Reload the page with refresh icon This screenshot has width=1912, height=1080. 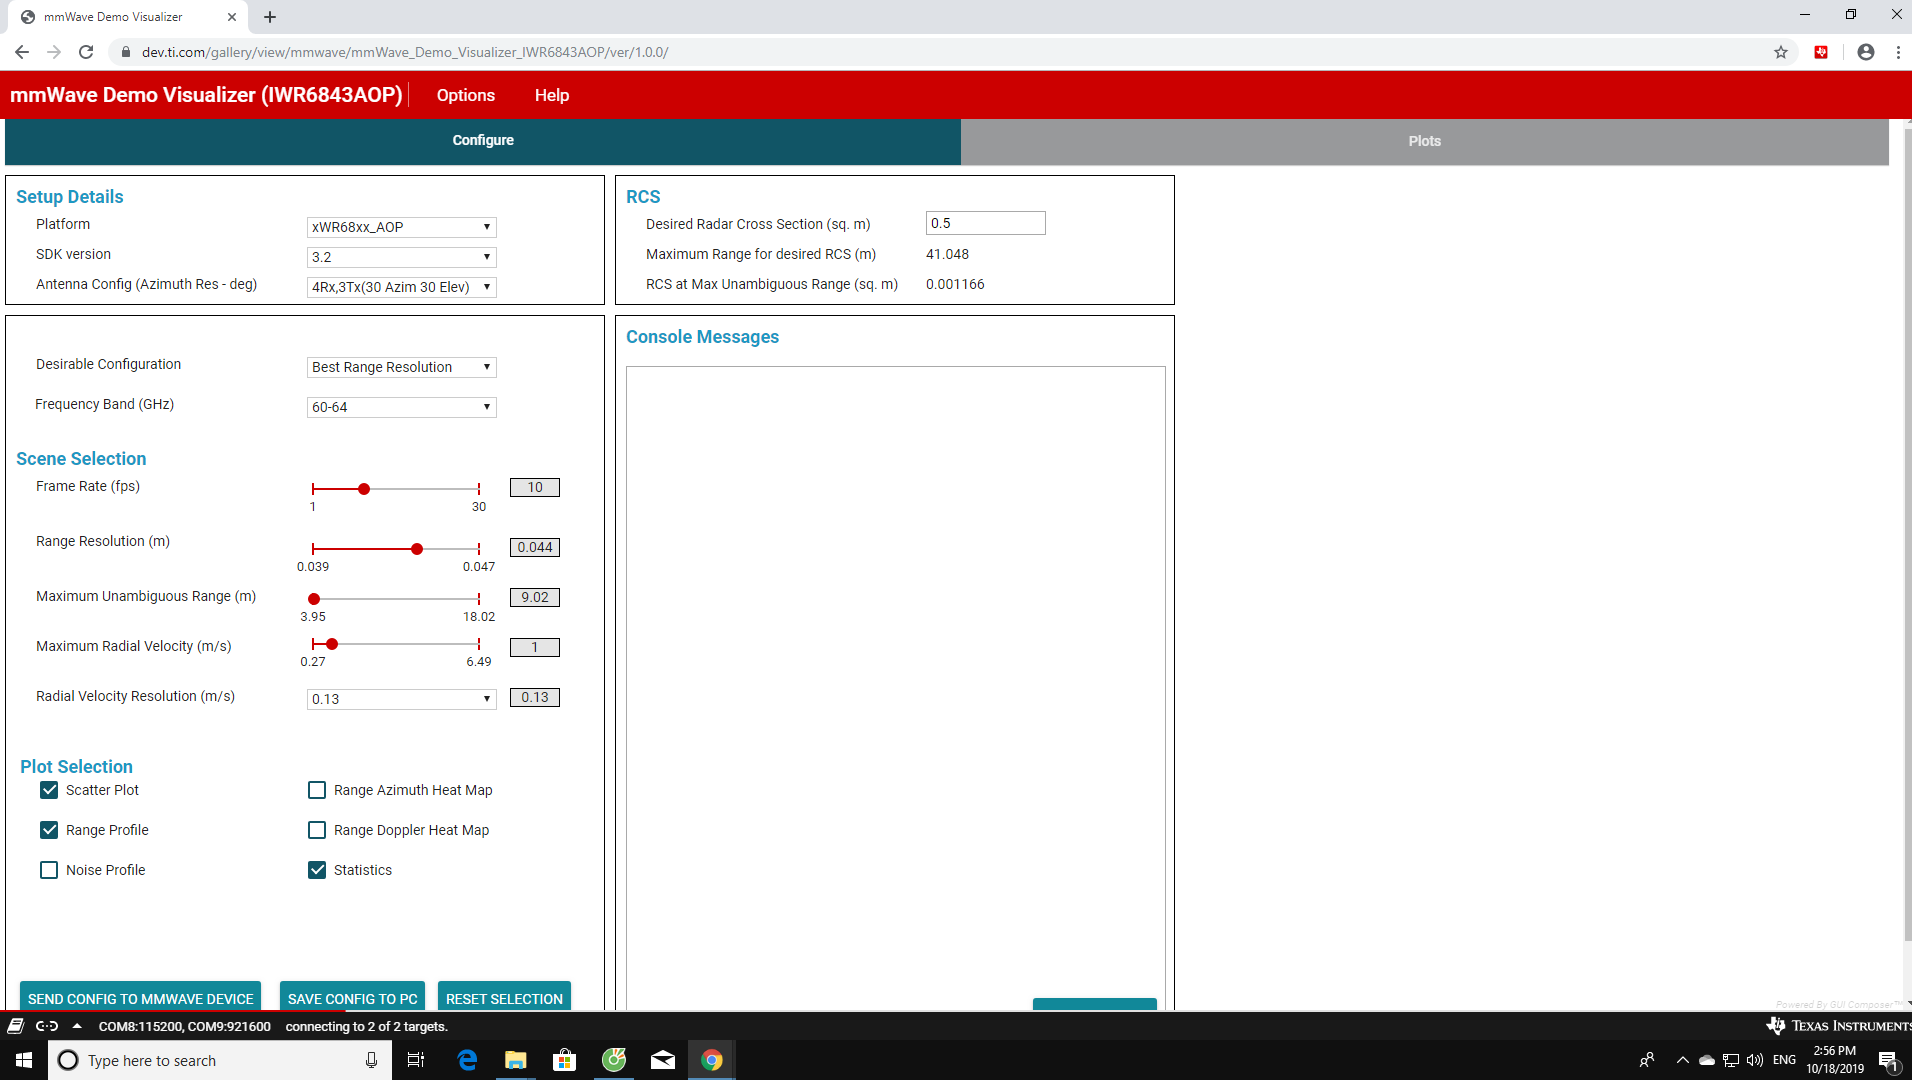(86, 52)
